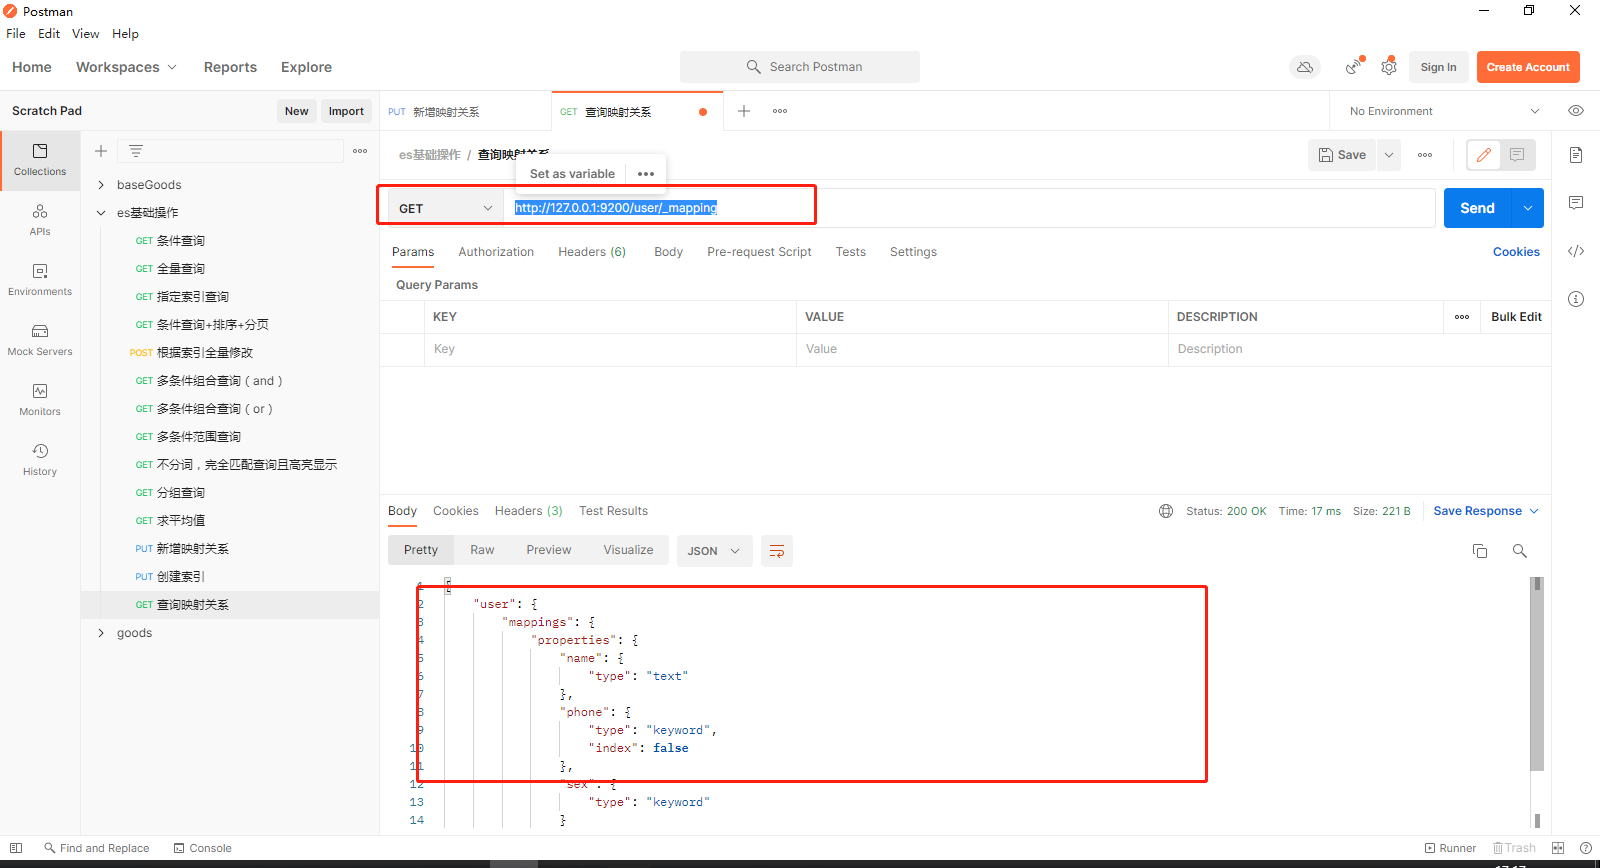Click the two-pane layout icon in status bar
This screenshot has height=868, width=1600.
click(1558, 848)
